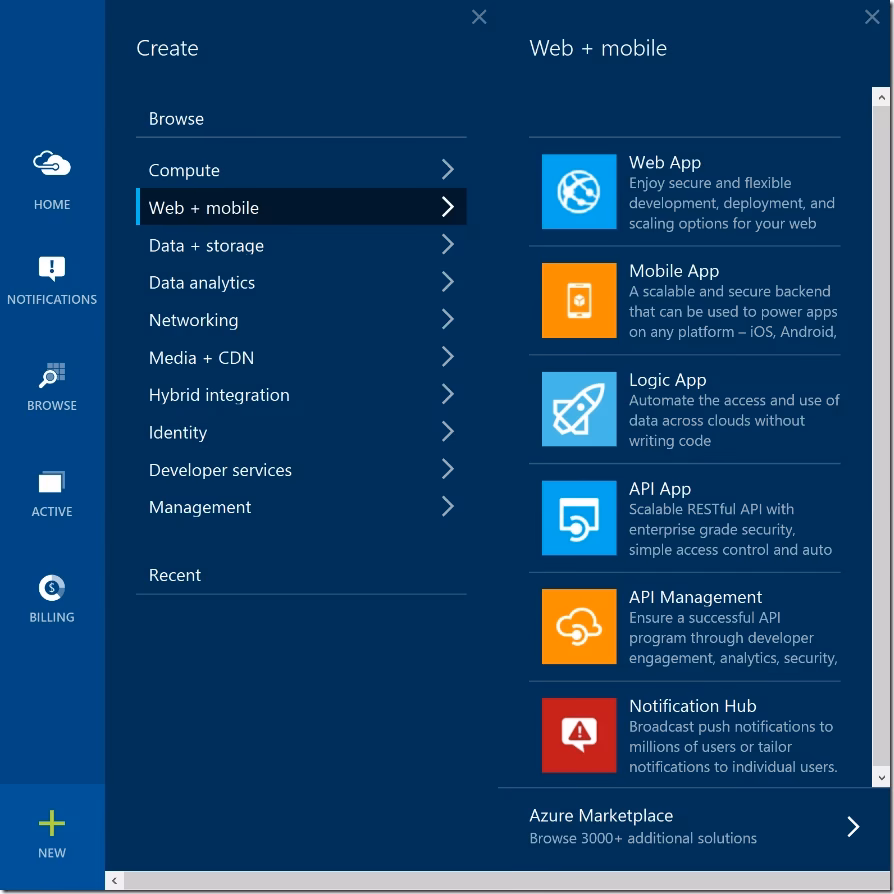Select Developer services category

[x=301, y=470]
